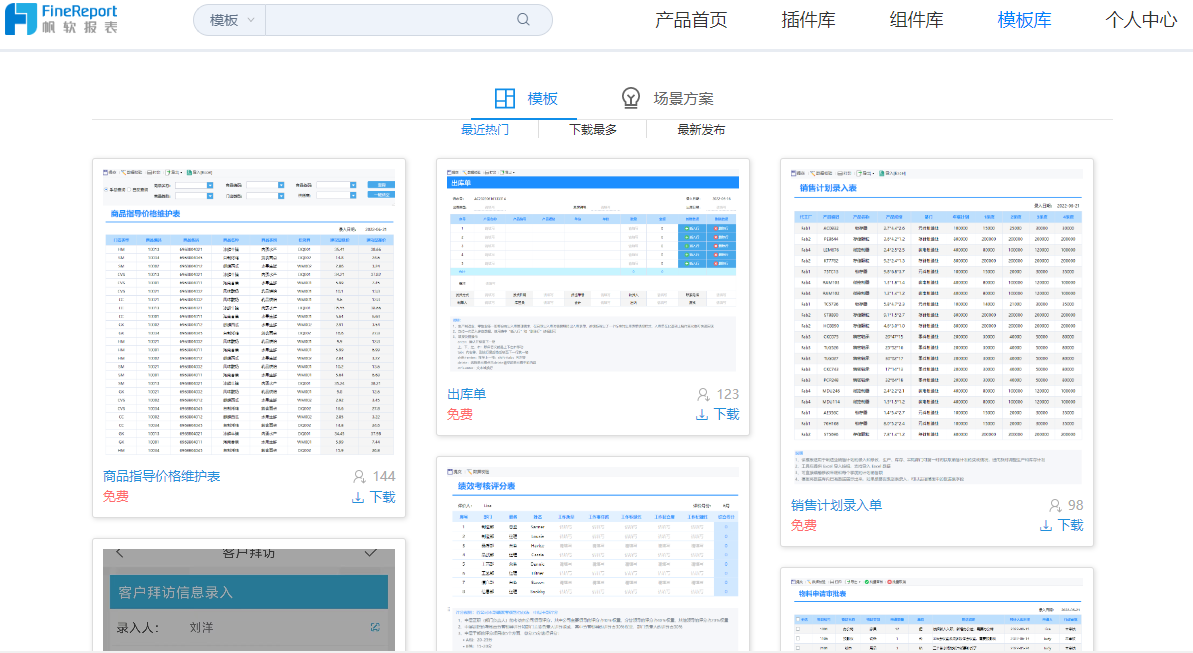Open the 出库单 template title link
1193x653 pixels.
(x=466, y=394)
